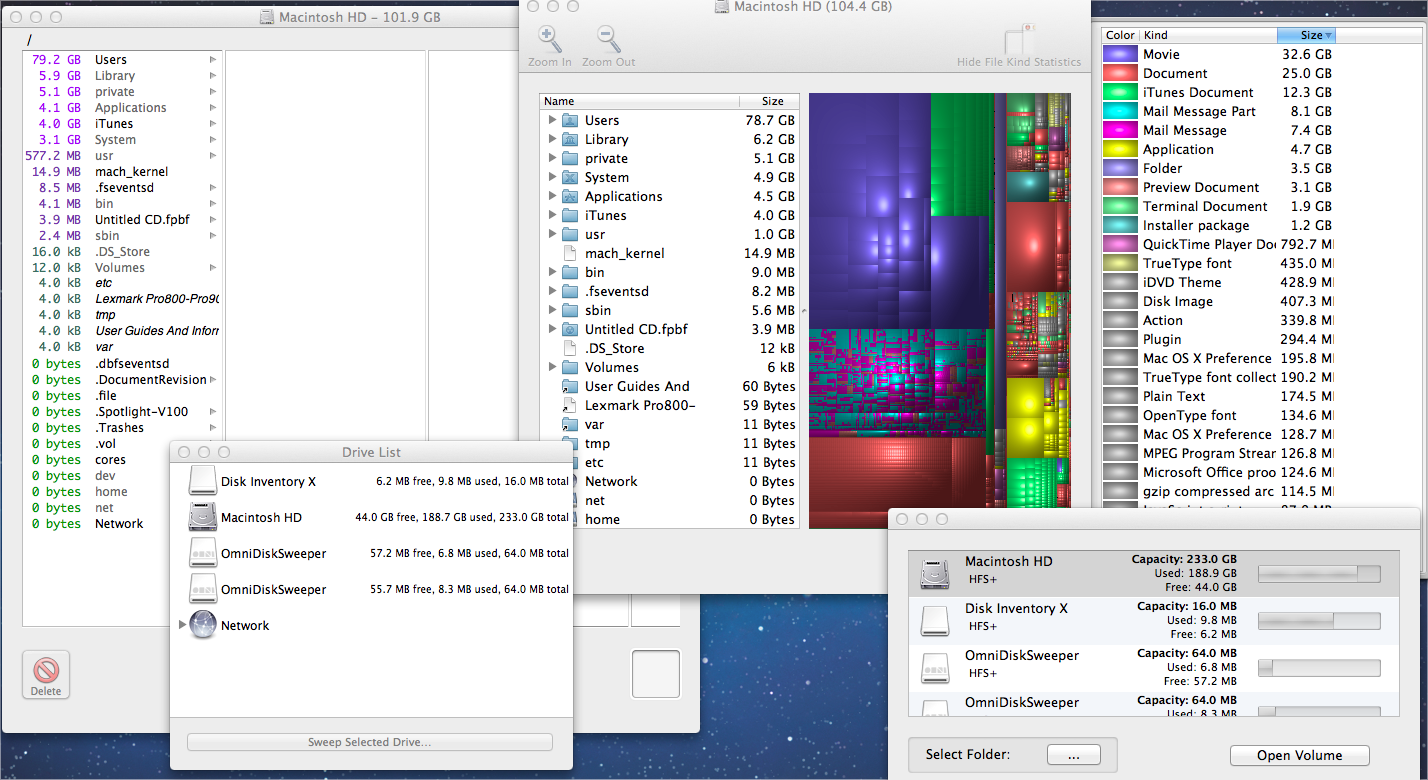Screen dimensions: 1428x780
Task: Expand usr folder triangle in Disk Inventory tree
Action: click(552, 234)
